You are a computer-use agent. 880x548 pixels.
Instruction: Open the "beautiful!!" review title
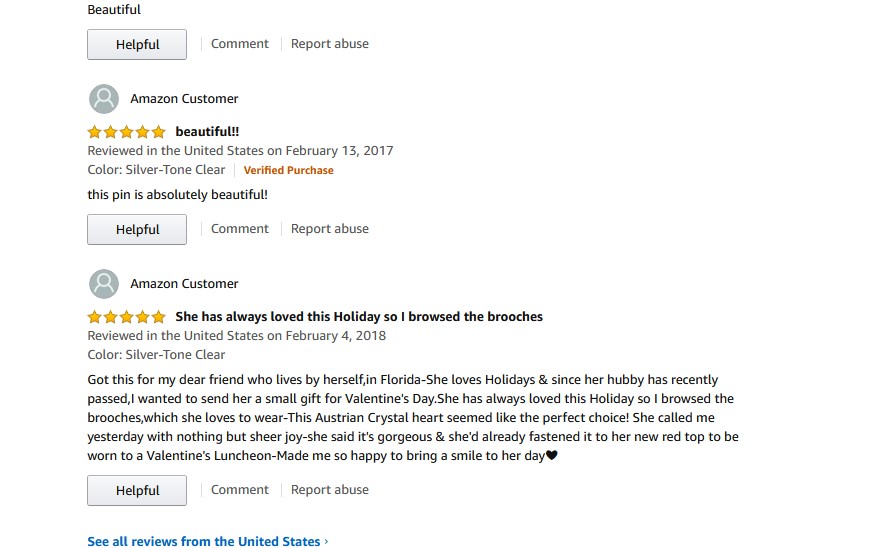[x=207, y=132]
